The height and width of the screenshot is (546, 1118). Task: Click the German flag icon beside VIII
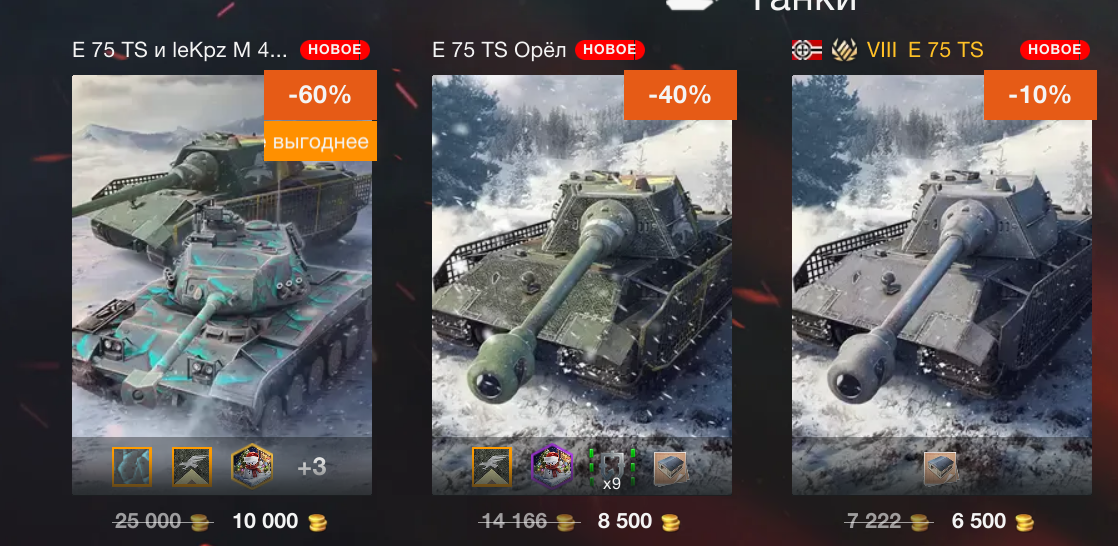point(807,50)
